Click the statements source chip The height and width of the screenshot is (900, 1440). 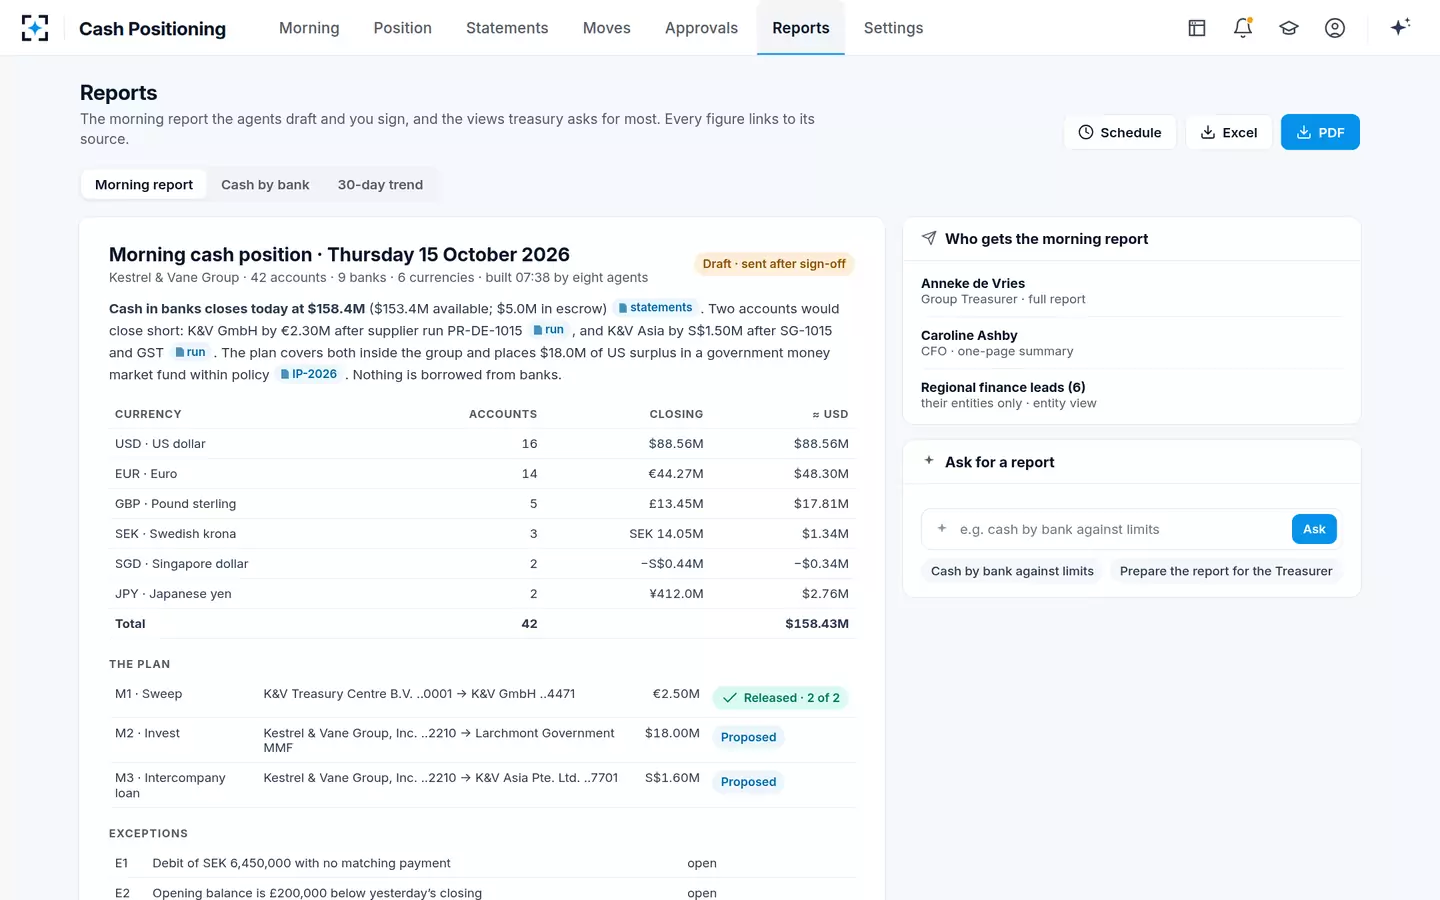(x=655, y=308)
